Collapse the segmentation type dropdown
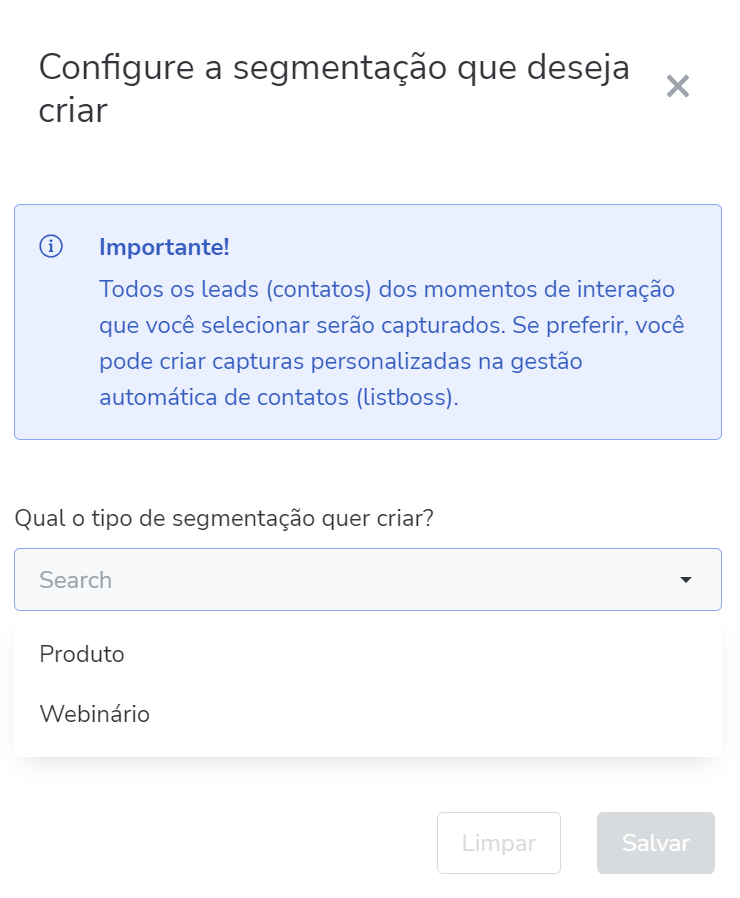740x898 pixels. click(x=686, y=580)
